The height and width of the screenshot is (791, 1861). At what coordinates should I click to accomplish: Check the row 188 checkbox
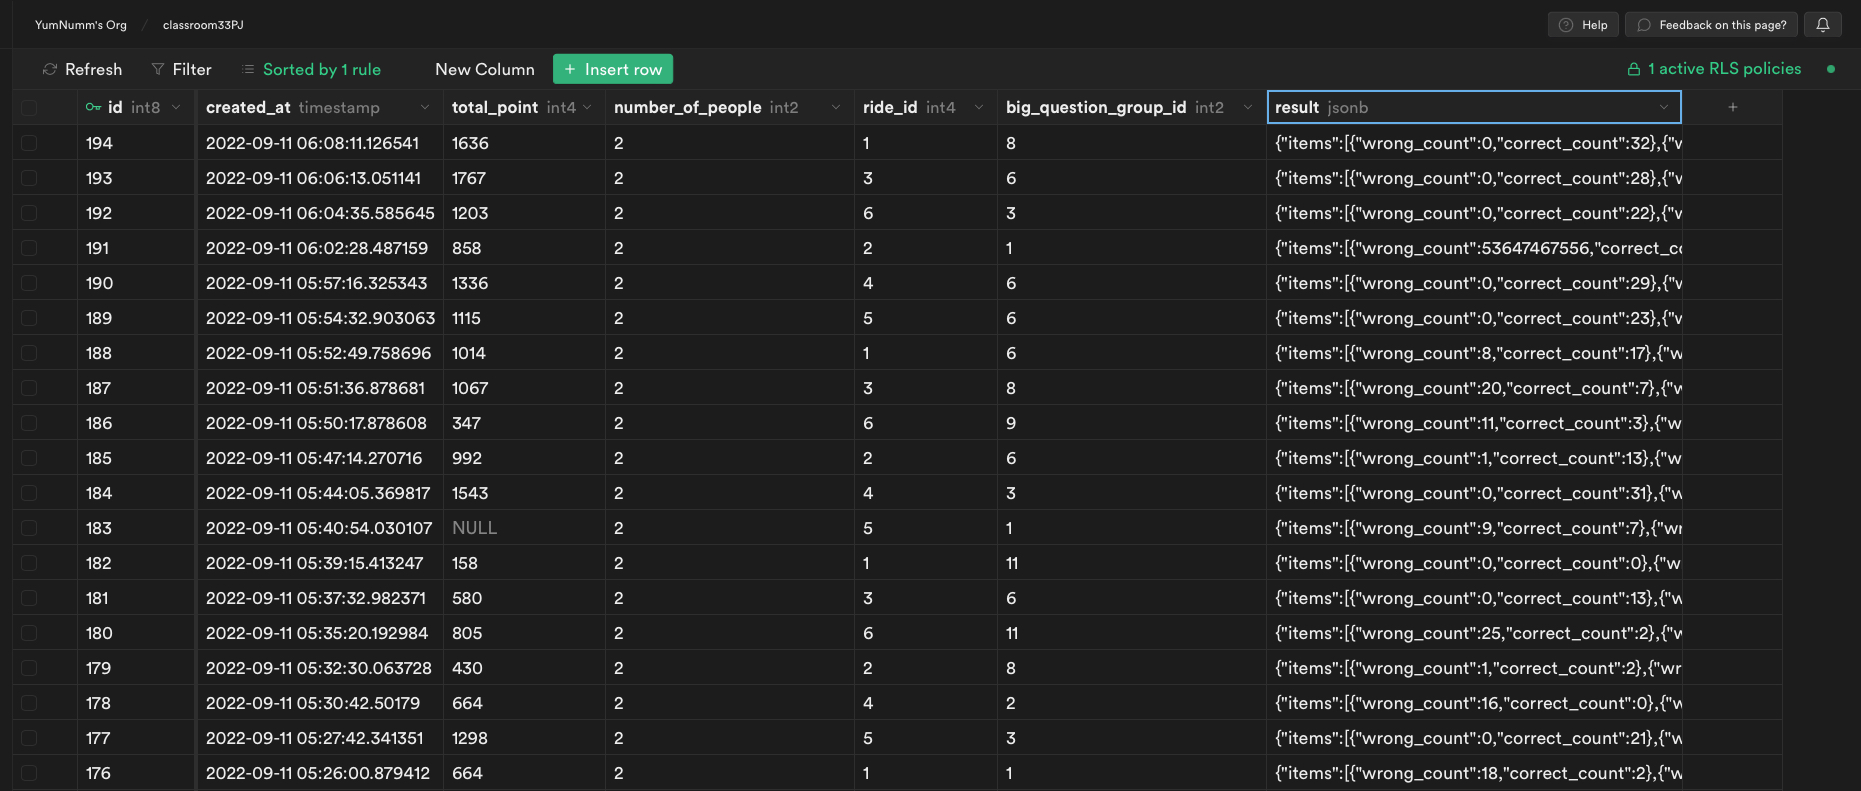[x=29, y=353]
